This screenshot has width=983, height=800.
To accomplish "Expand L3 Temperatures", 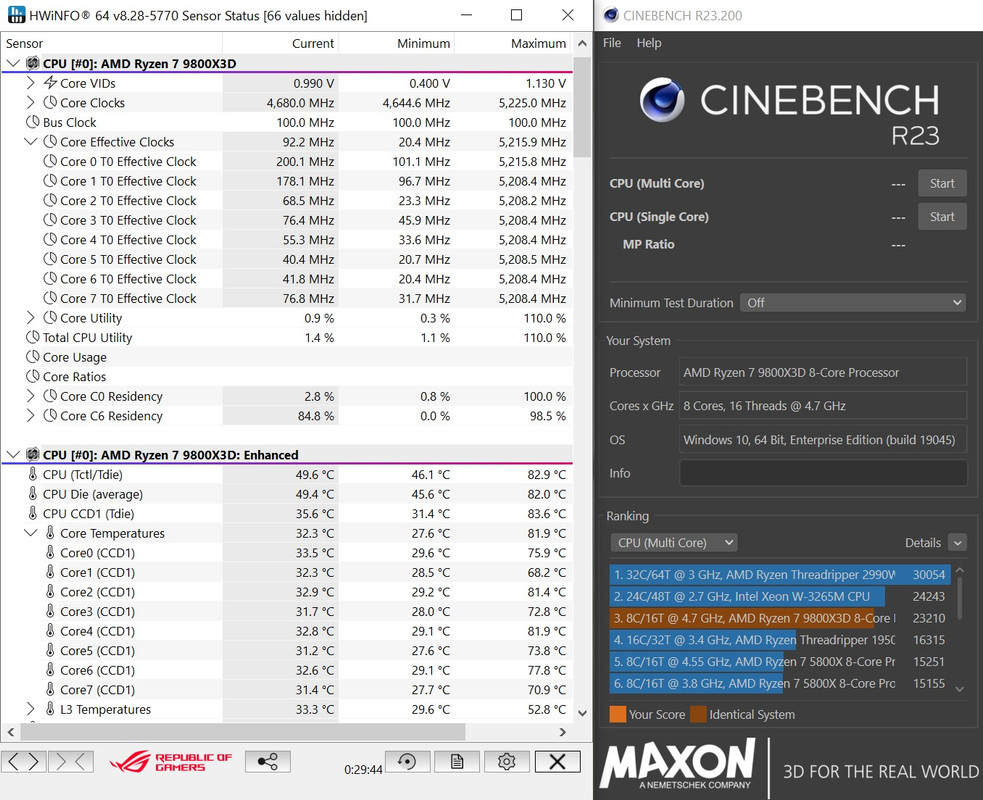I will [30, 708].
